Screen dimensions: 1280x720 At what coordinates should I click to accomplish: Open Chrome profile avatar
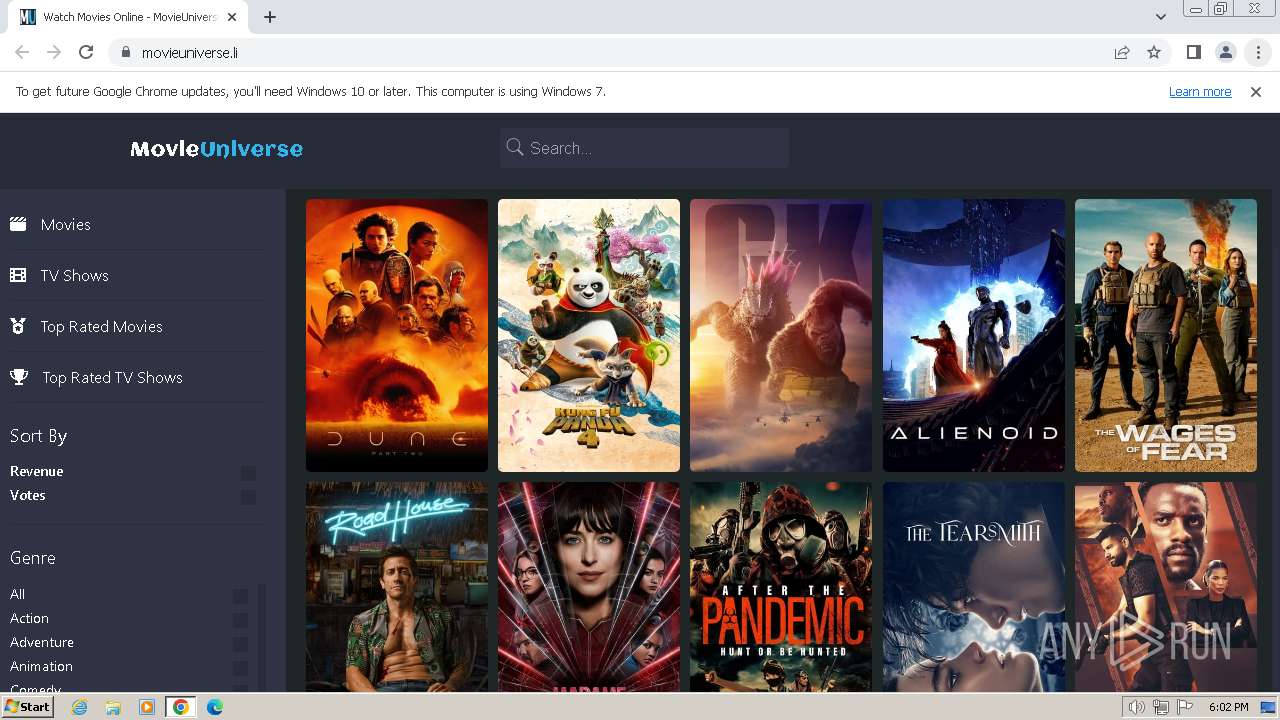[1225, 52]
